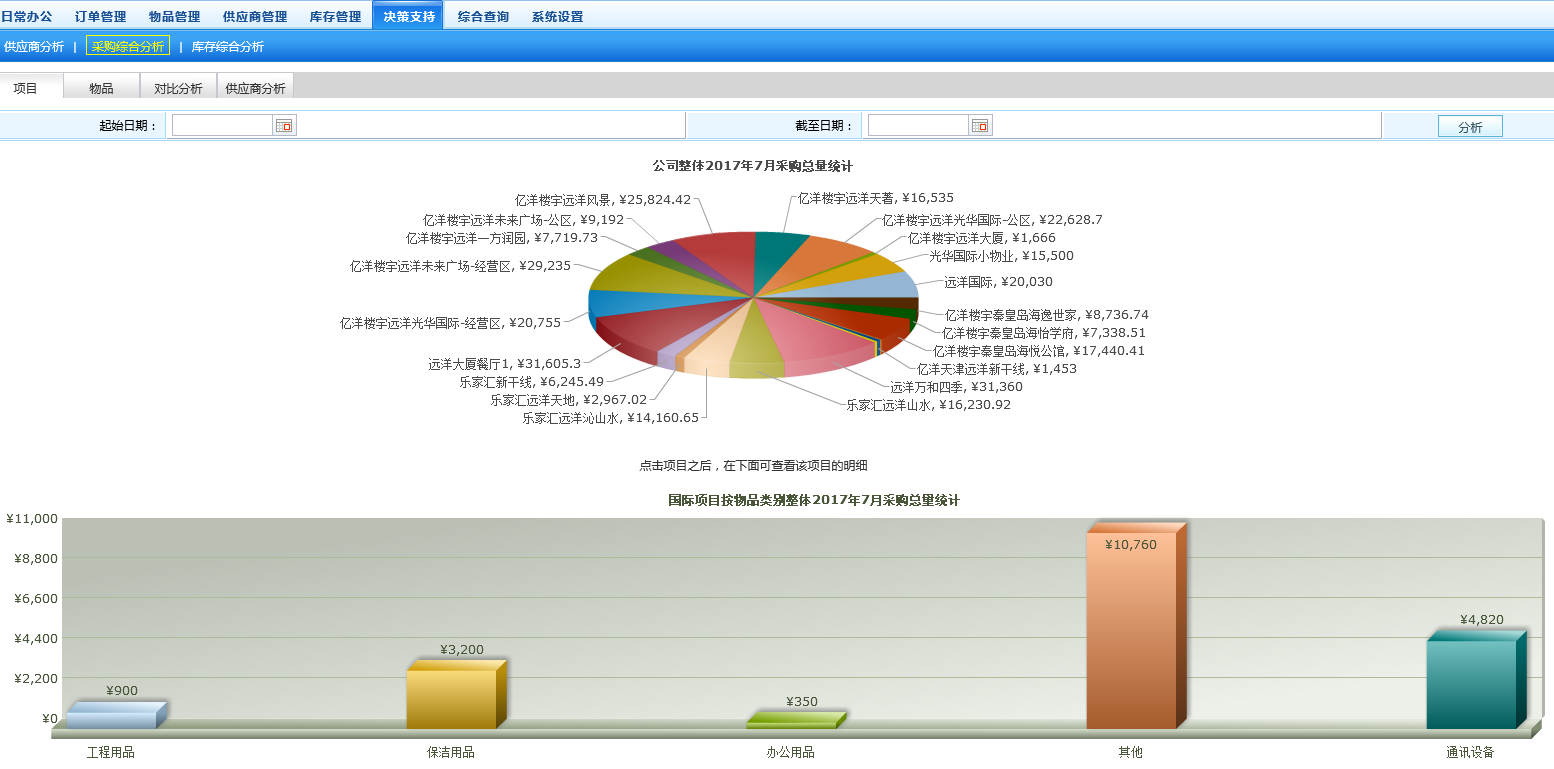Screen dimensions: 1554x769
Task: Open the 日常办公 menu
Action: [27, 16]
